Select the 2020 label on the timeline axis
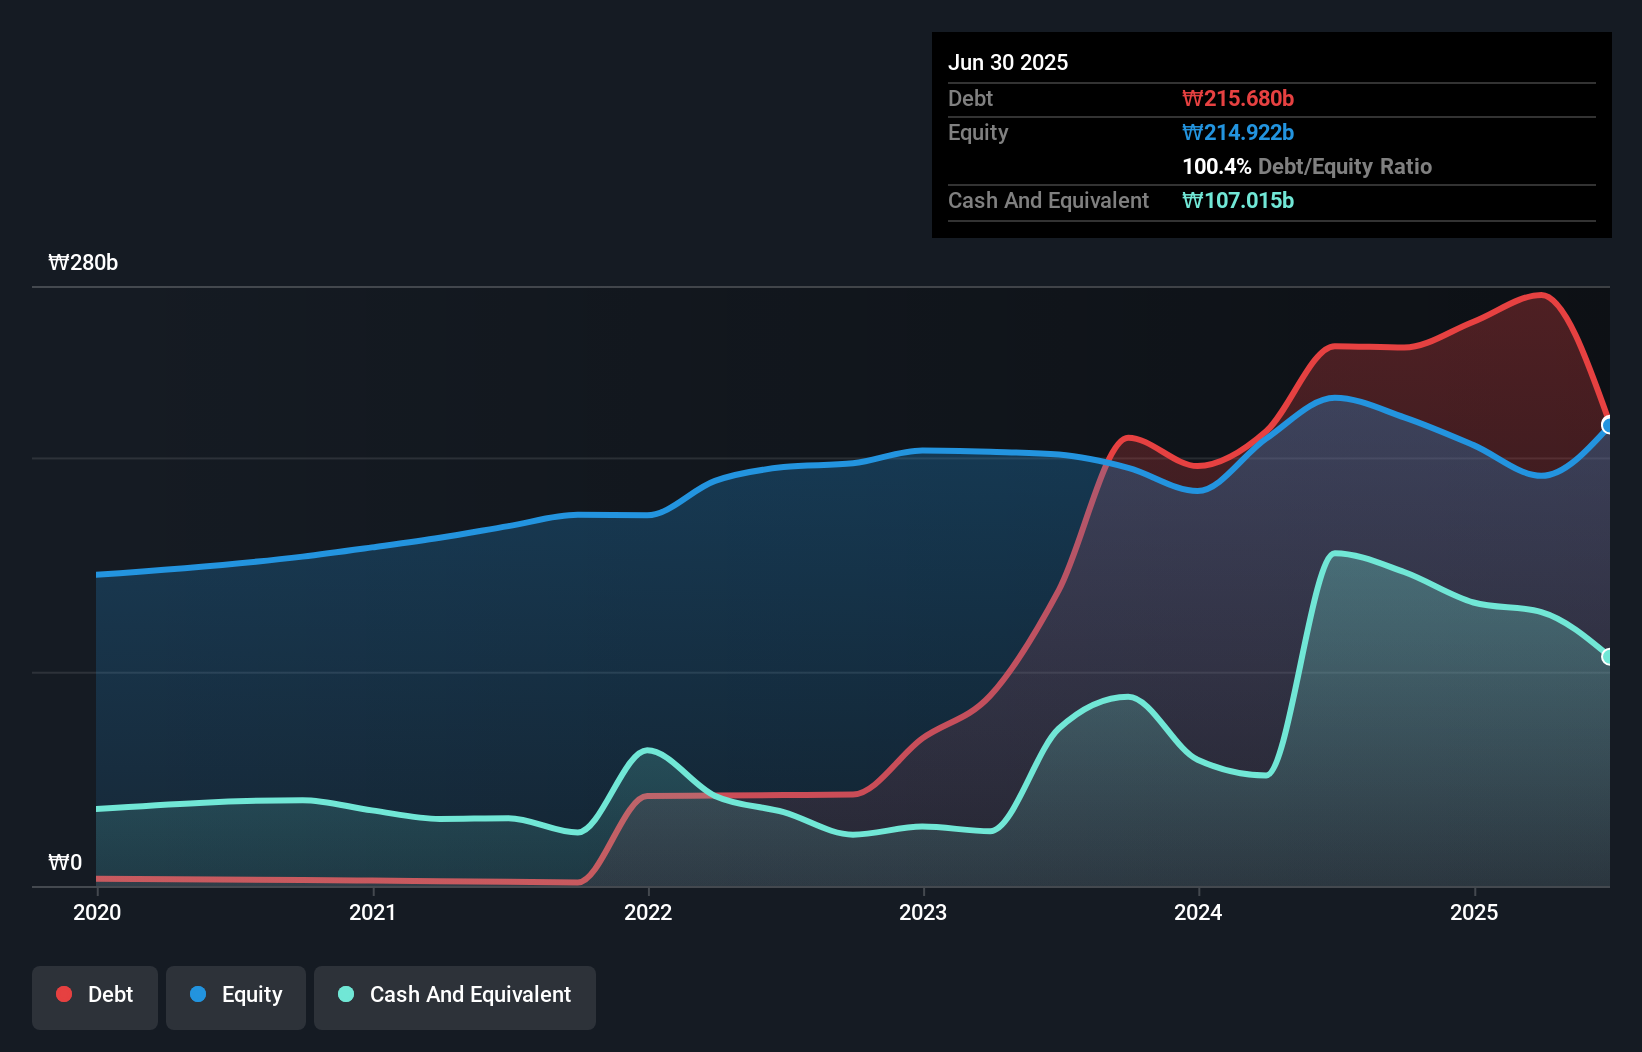The height and width of the screenshot is (1052, 1642). [96, 912]
